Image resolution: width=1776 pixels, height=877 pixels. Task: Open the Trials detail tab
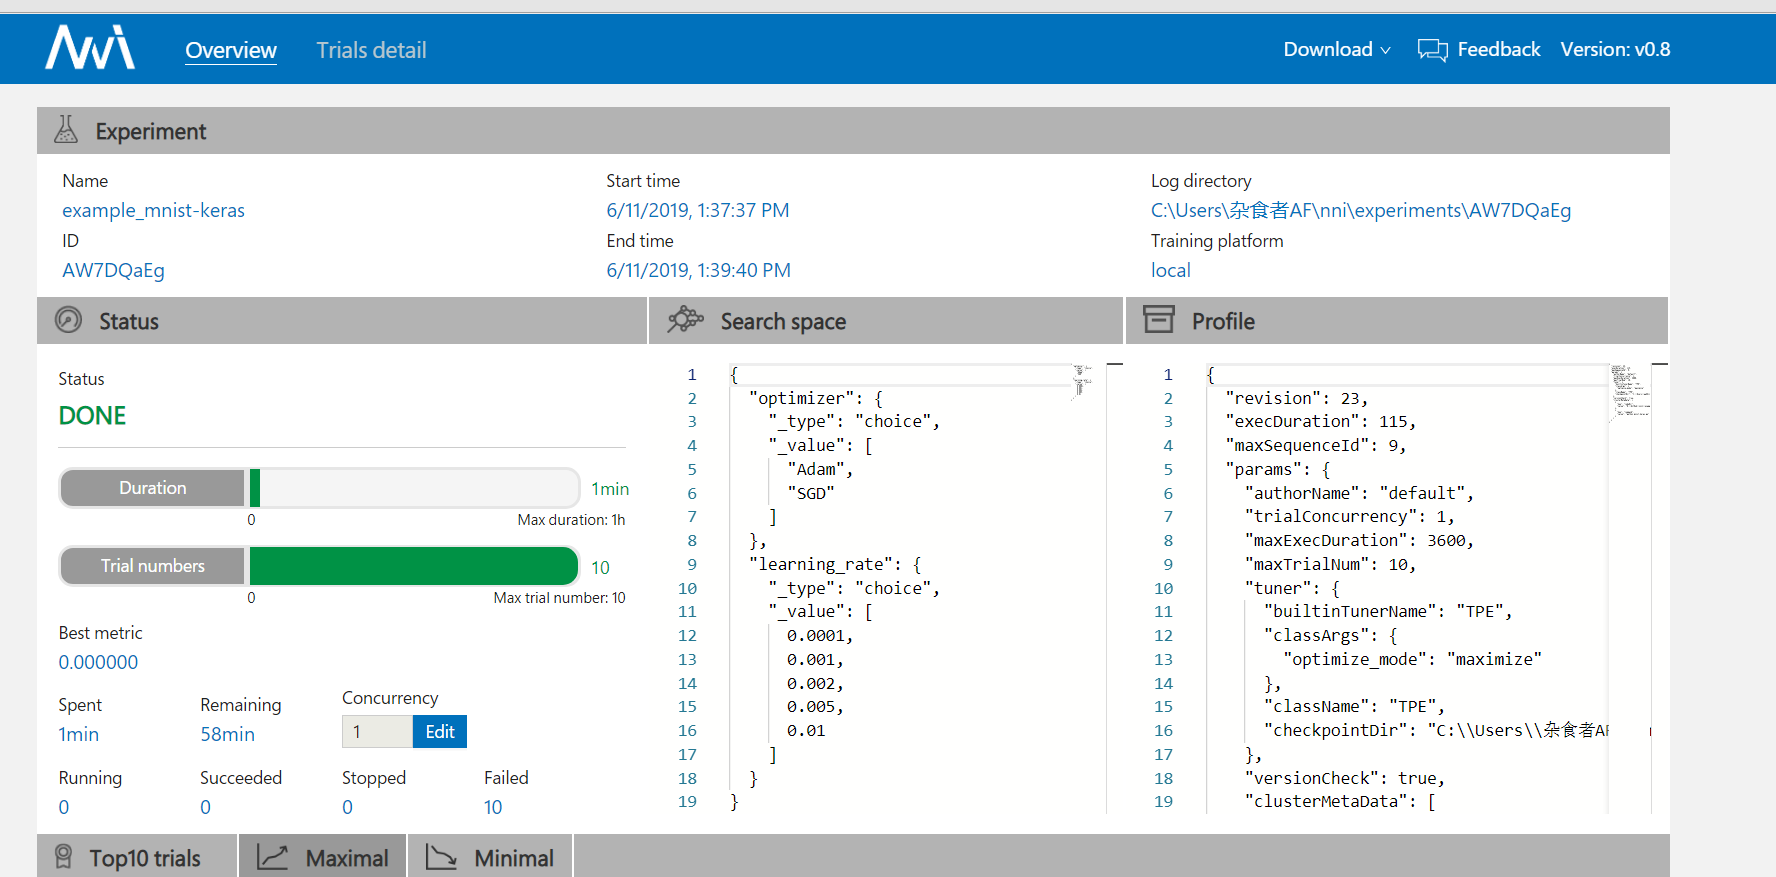click(x=371, y=50)
